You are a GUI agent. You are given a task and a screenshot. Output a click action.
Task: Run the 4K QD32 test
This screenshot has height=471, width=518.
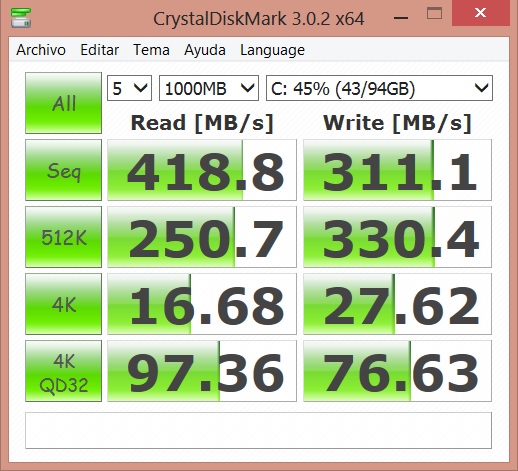click(63, 371)
